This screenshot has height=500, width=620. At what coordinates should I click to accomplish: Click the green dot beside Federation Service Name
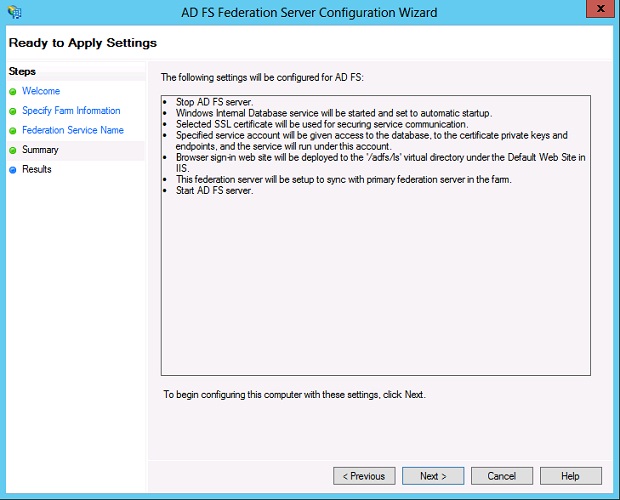point(13,131)
